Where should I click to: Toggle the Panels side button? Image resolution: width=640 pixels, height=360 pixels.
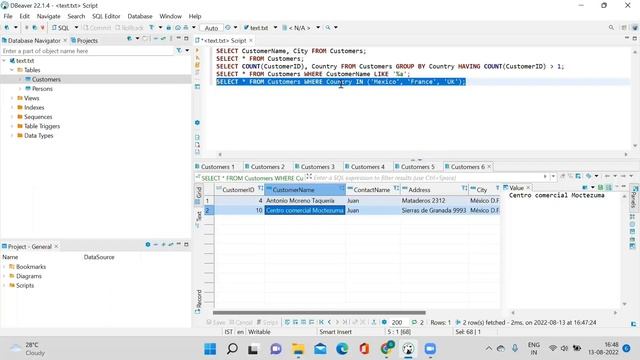[x=634, y=197]
